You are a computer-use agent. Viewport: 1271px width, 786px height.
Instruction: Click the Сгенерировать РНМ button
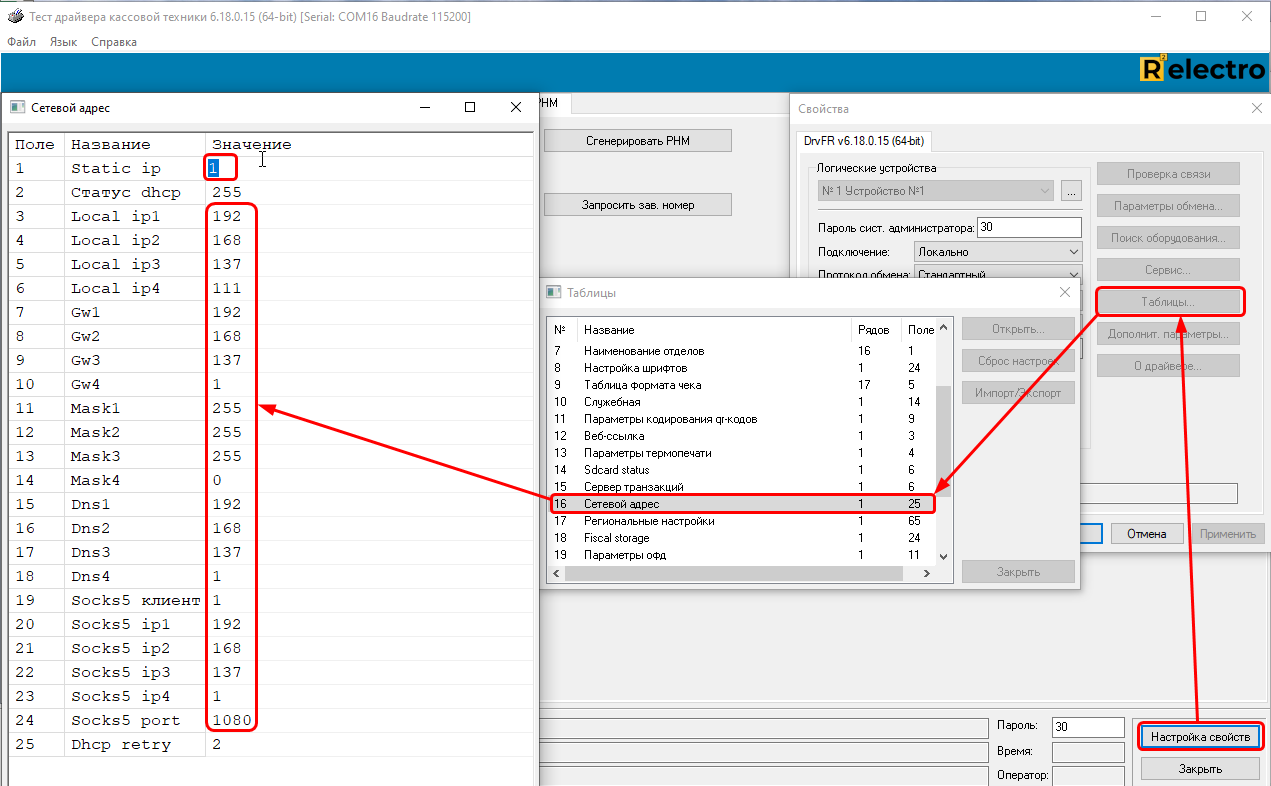(x=637, y=141)
